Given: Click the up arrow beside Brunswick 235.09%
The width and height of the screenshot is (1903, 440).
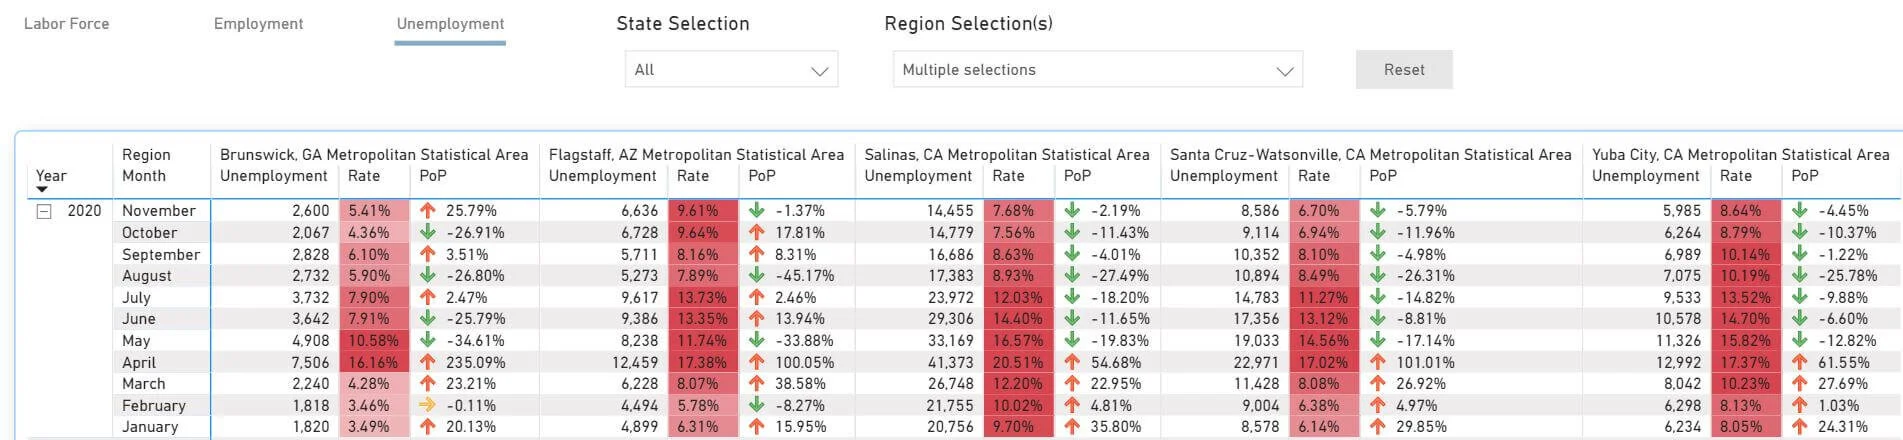Looking at the screenshot, I should [428, 363].
